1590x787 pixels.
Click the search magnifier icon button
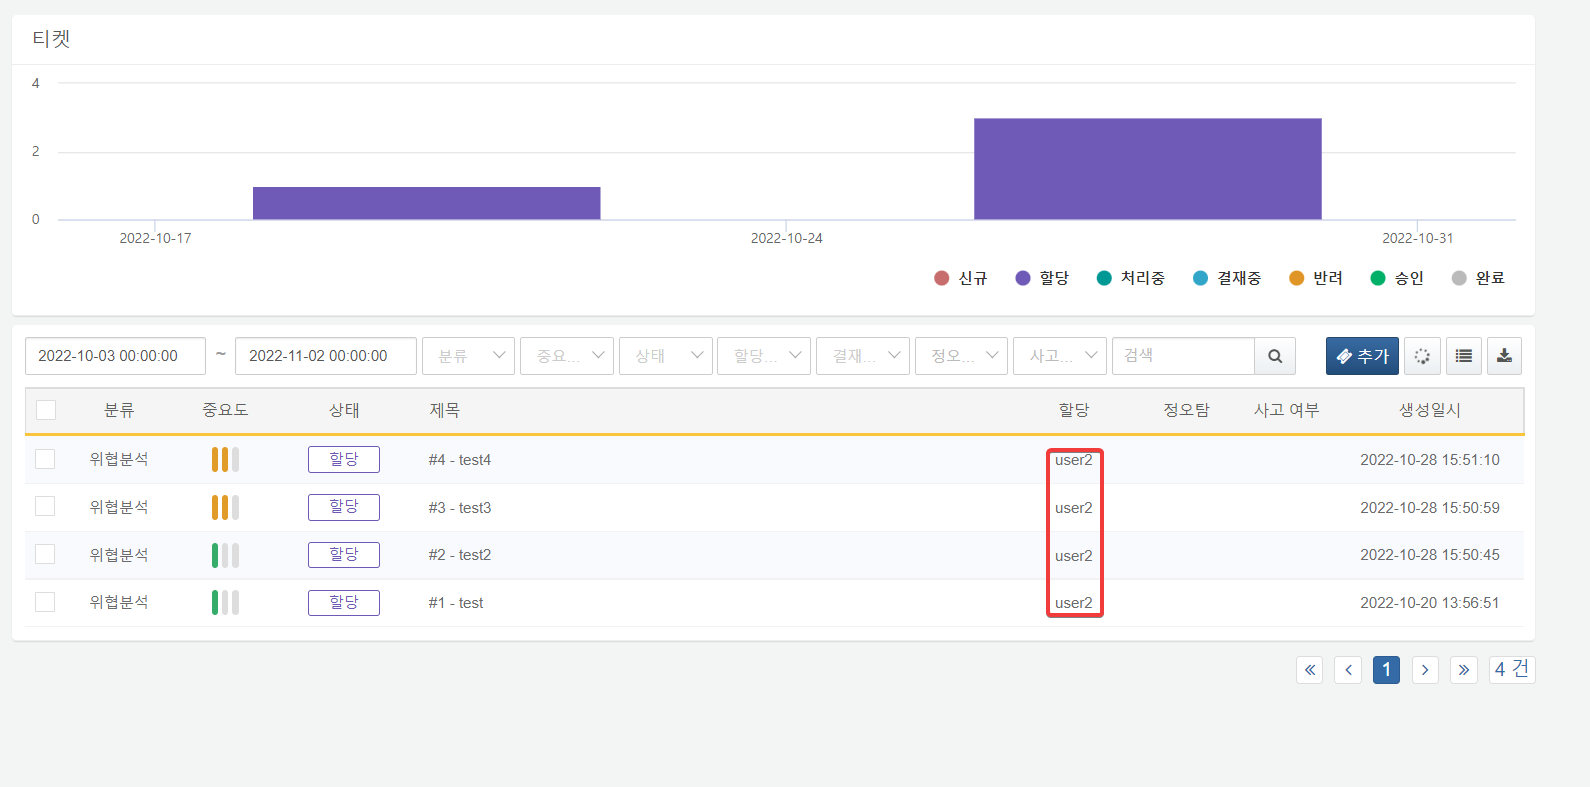click(1275, 356)
